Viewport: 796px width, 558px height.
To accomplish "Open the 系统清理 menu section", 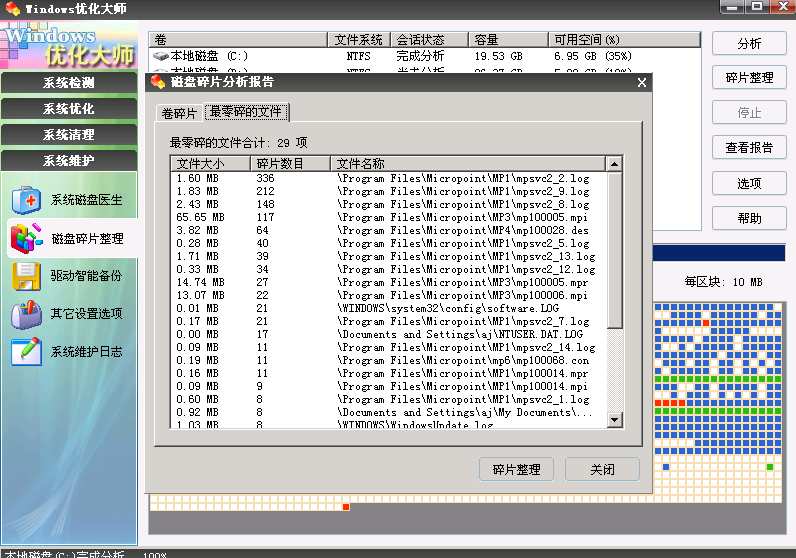I will tap(69, 135).
